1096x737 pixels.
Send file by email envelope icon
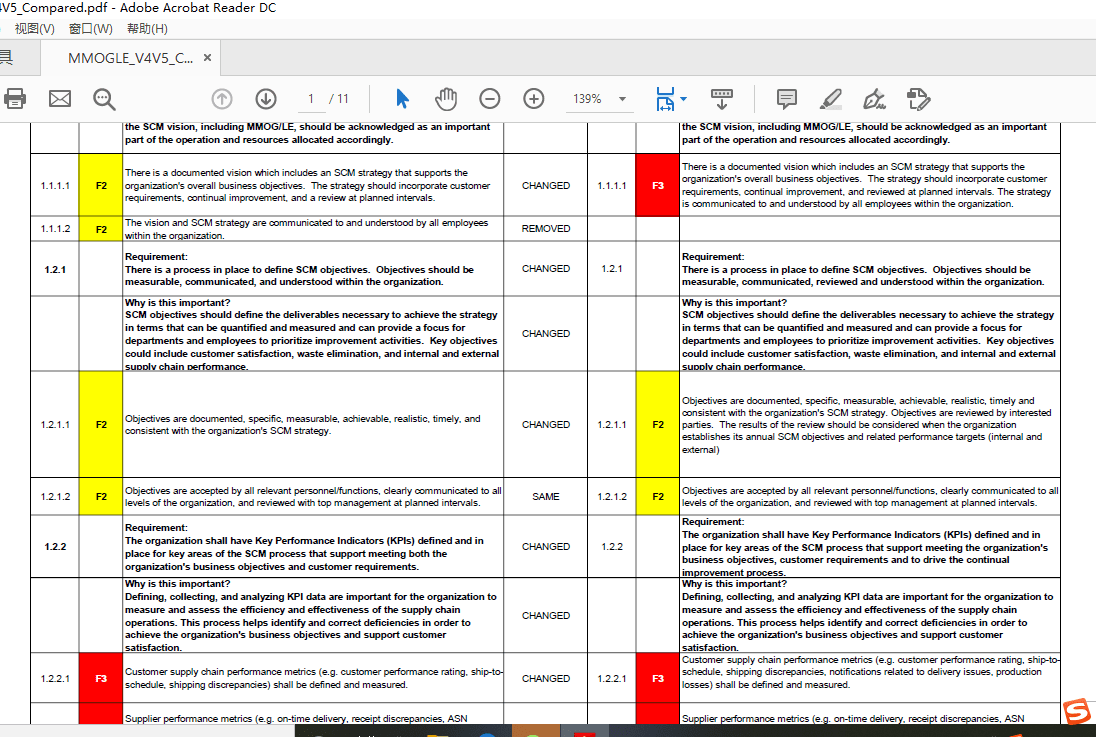[x=60, y=98]
